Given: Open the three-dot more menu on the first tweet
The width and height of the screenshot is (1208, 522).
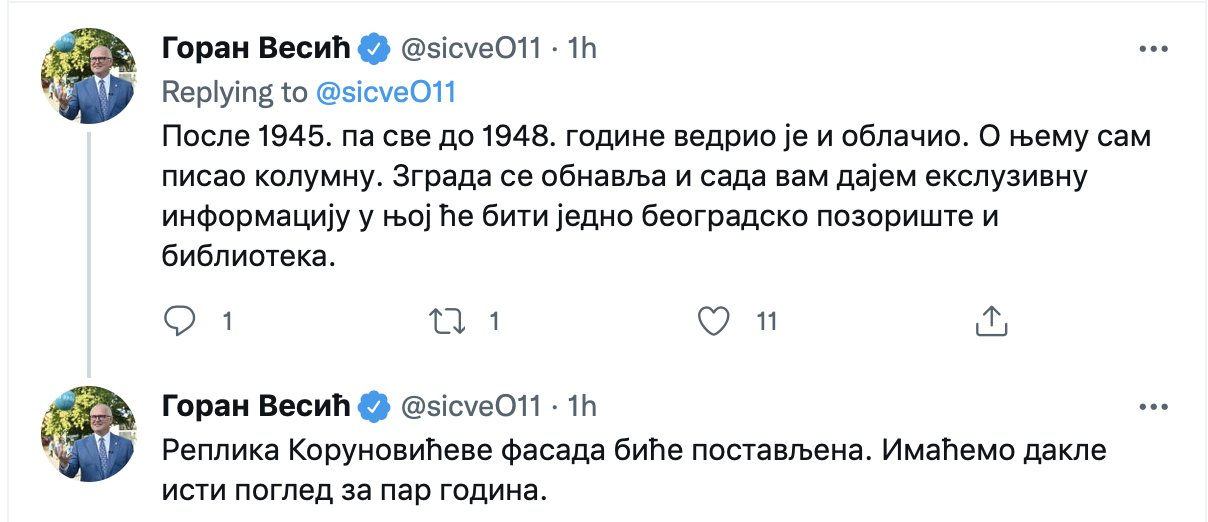Looking at the screenshot, I should coord(1155,48).
